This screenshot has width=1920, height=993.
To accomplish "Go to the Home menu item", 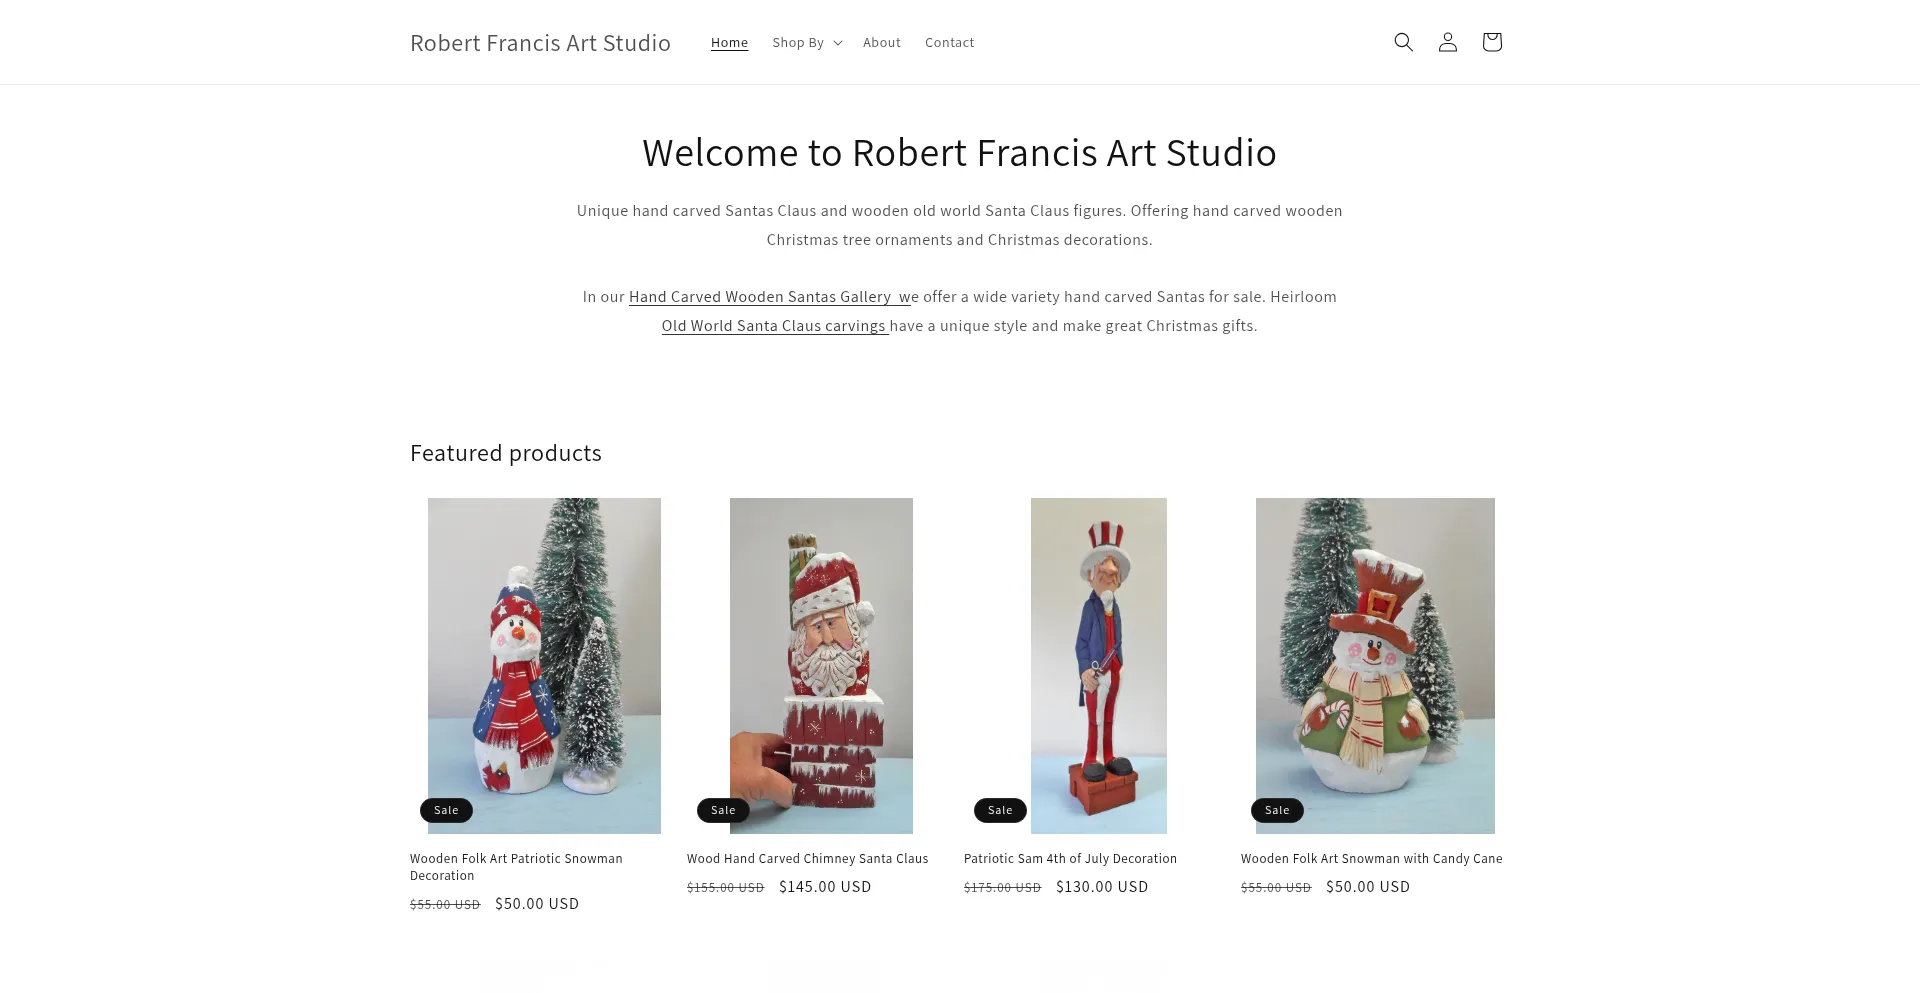I will [729, 42].
